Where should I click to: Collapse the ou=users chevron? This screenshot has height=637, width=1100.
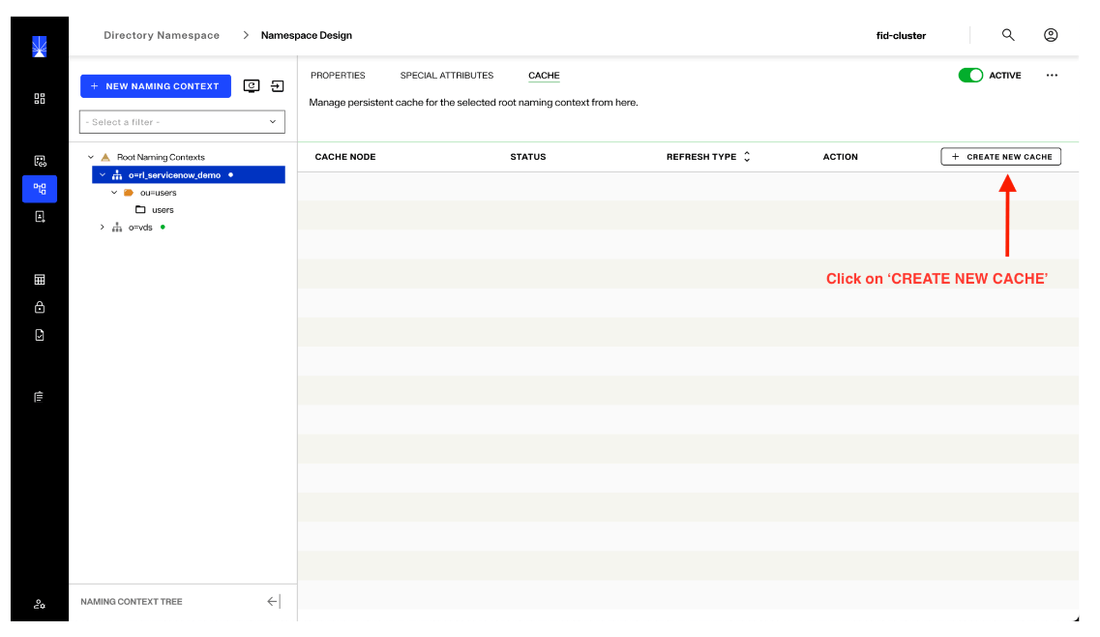point(114,192)
